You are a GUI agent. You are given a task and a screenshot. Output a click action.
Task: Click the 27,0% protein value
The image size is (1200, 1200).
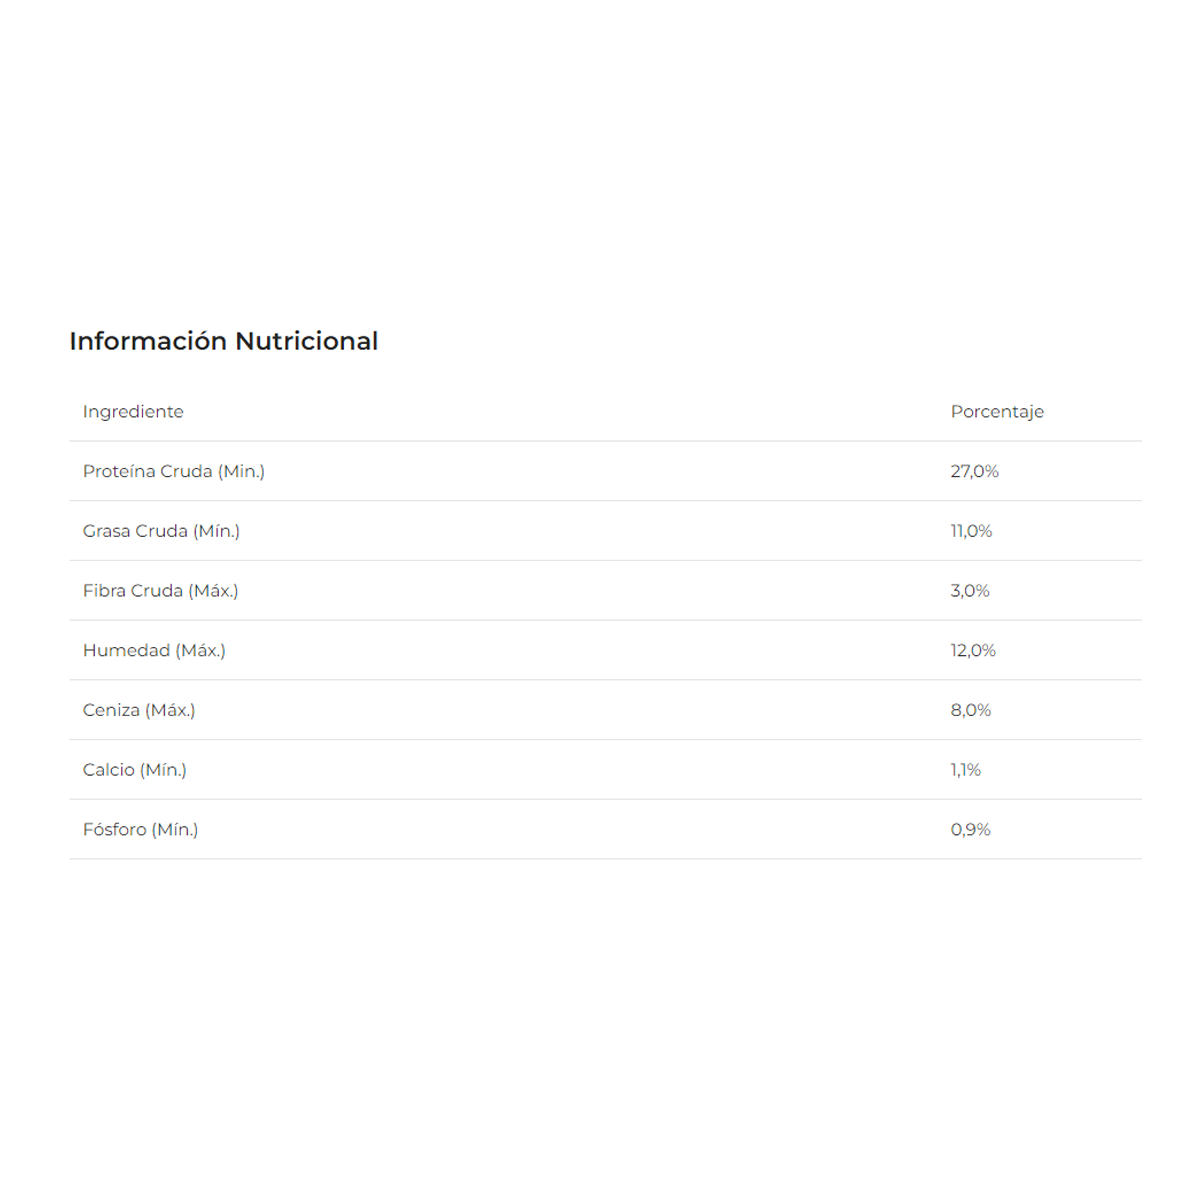pyautogui.click(x=975, y=471)
